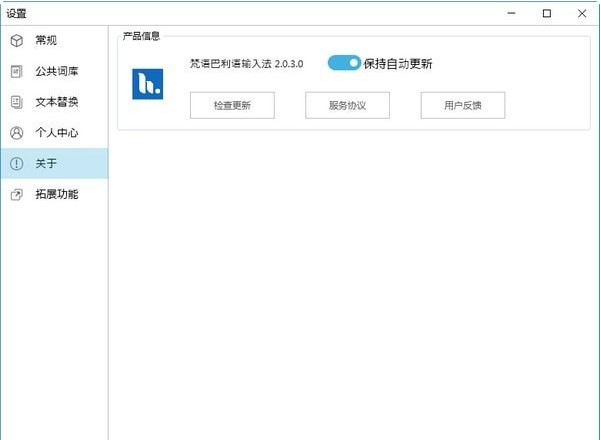Click the cube icon beside 常规
The width and height of the screenshot is (601, 440).
click(x=16, y=40)
